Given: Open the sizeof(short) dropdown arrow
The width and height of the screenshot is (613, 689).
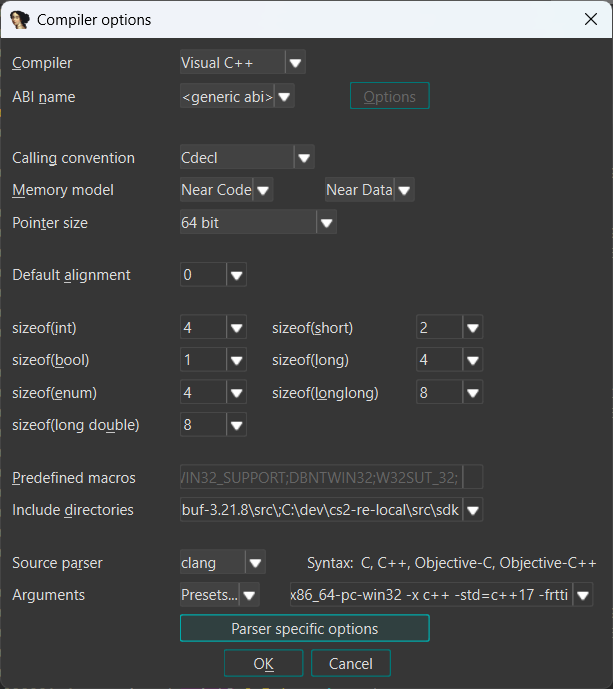Looking at the screenshot, I should (x=473, y=327).
